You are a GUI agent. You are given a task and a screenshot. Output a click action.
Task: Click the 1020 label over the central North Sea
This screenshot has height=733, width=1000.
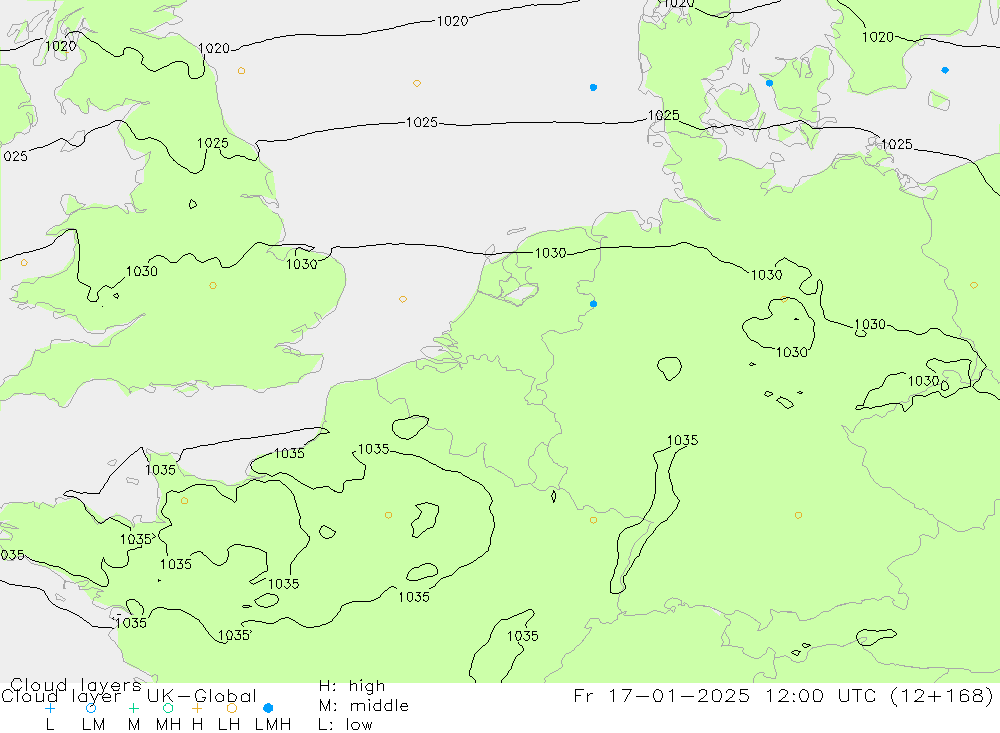pos(452,21)
